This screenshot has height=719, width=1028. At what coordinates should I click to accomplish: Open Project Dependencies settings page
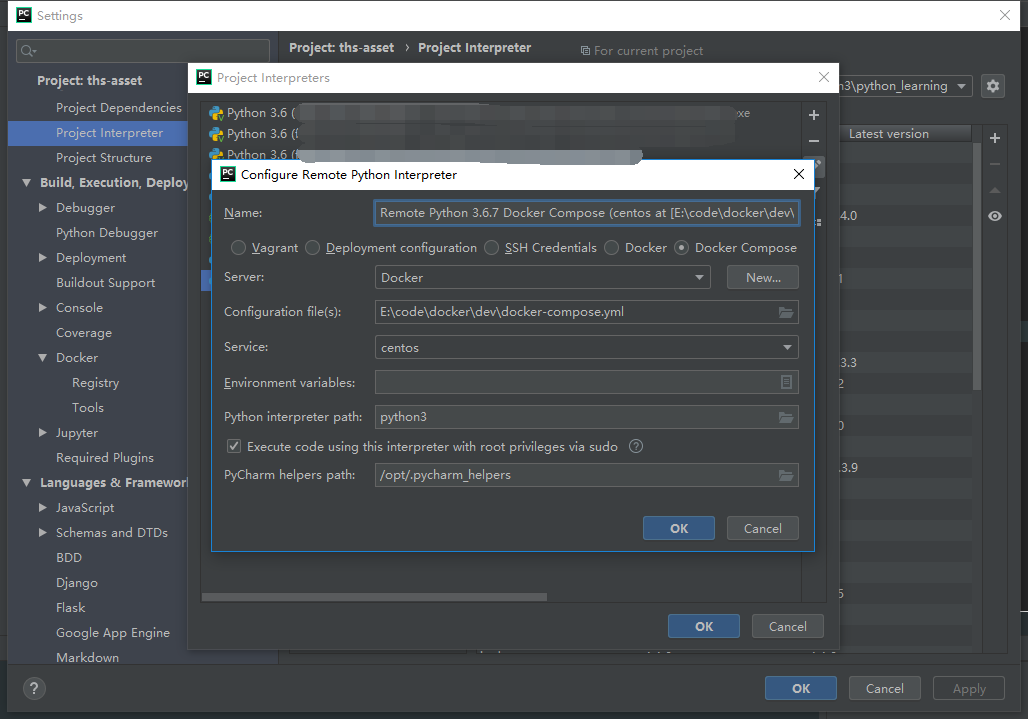point(119,107)
